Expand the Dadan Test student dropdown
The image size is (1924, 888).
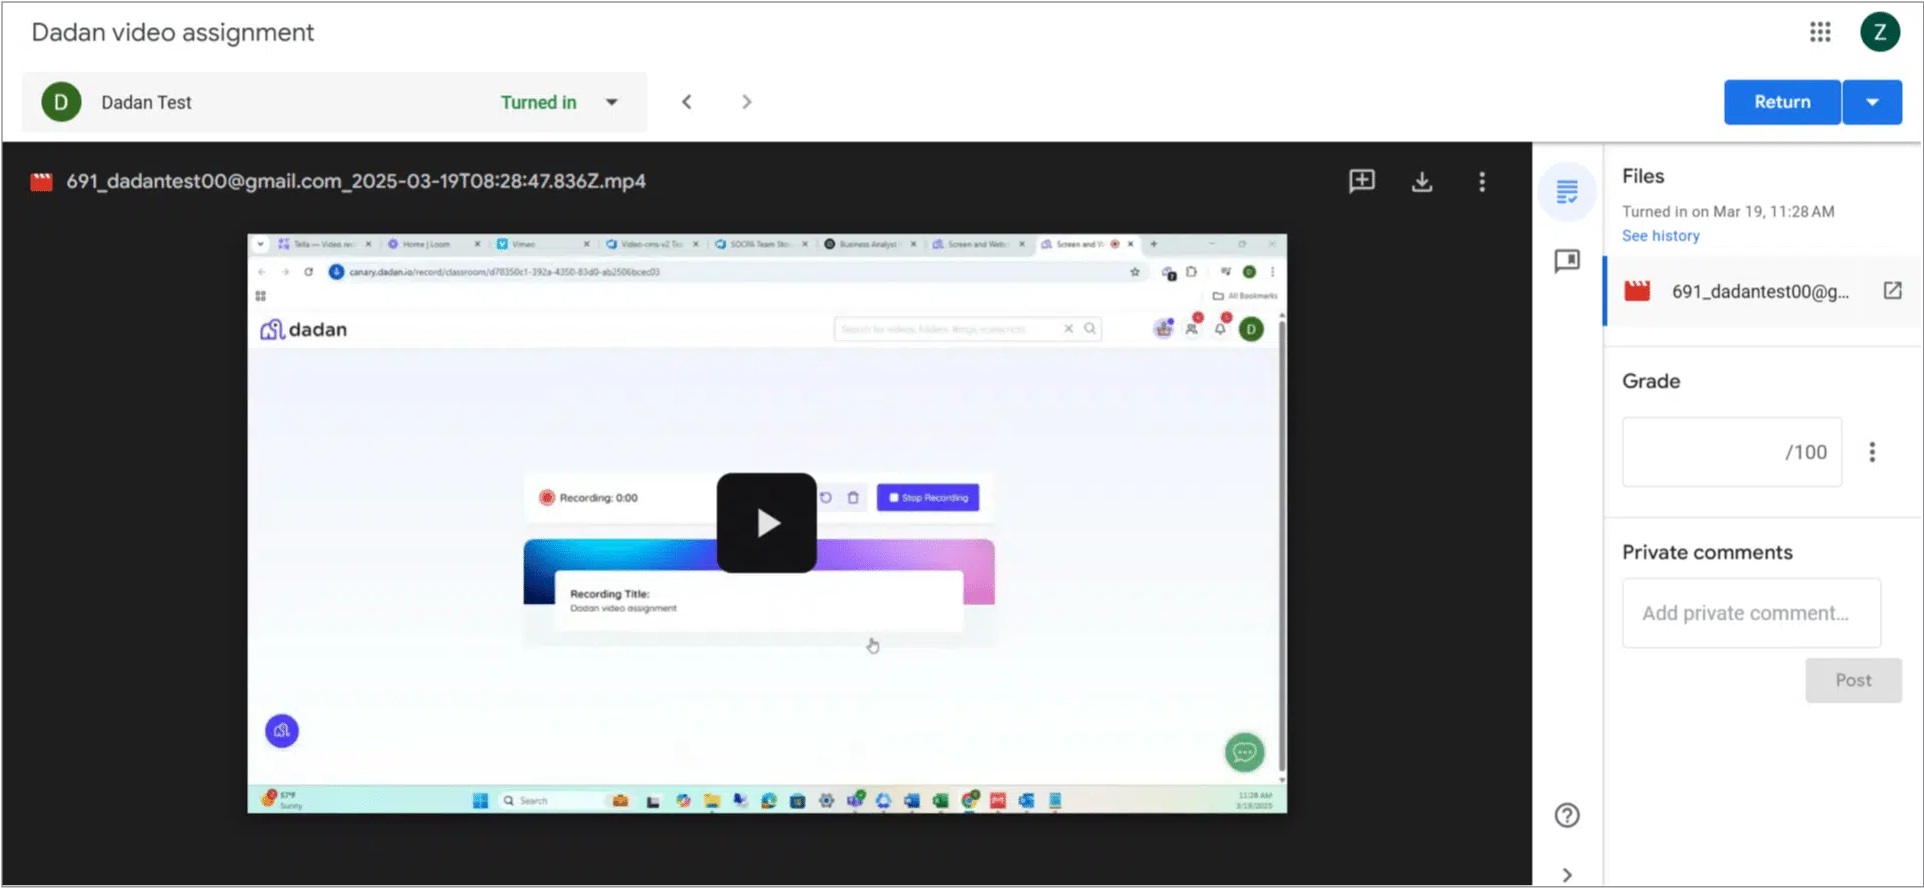611,102
